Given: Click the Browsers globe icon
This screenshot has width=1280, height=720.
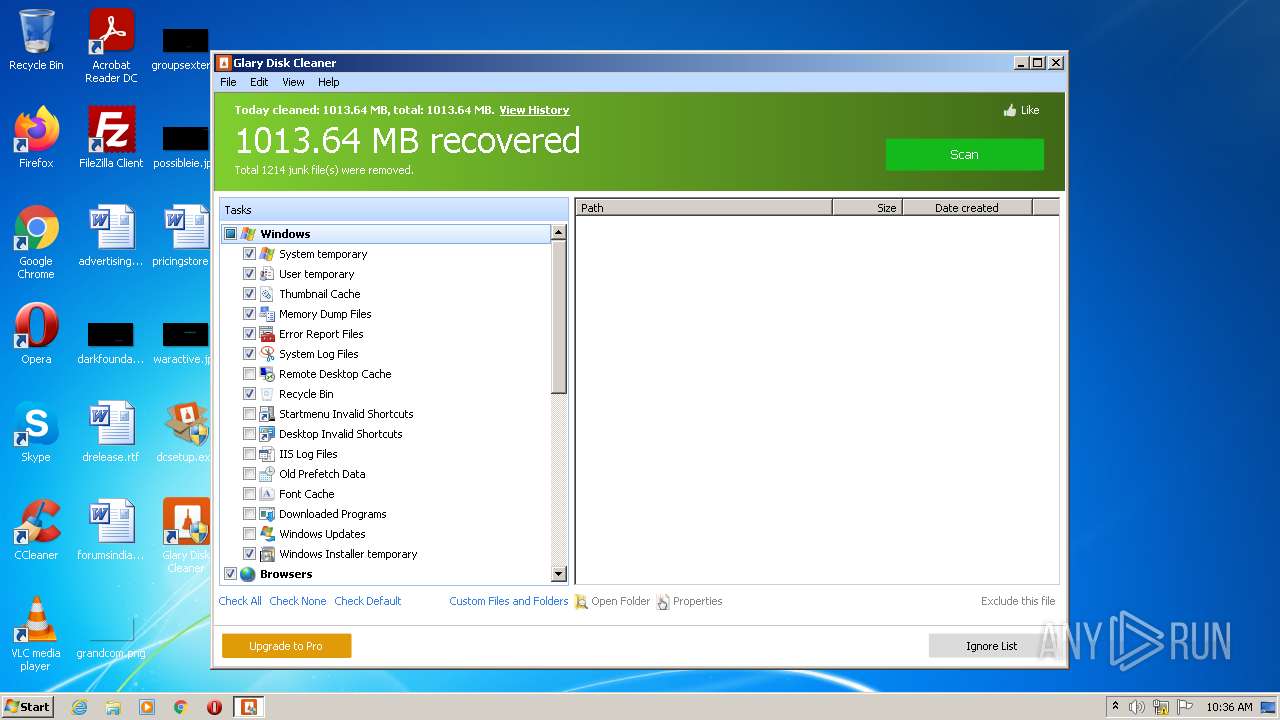Looking at the screenshot, I should (248, 574).
